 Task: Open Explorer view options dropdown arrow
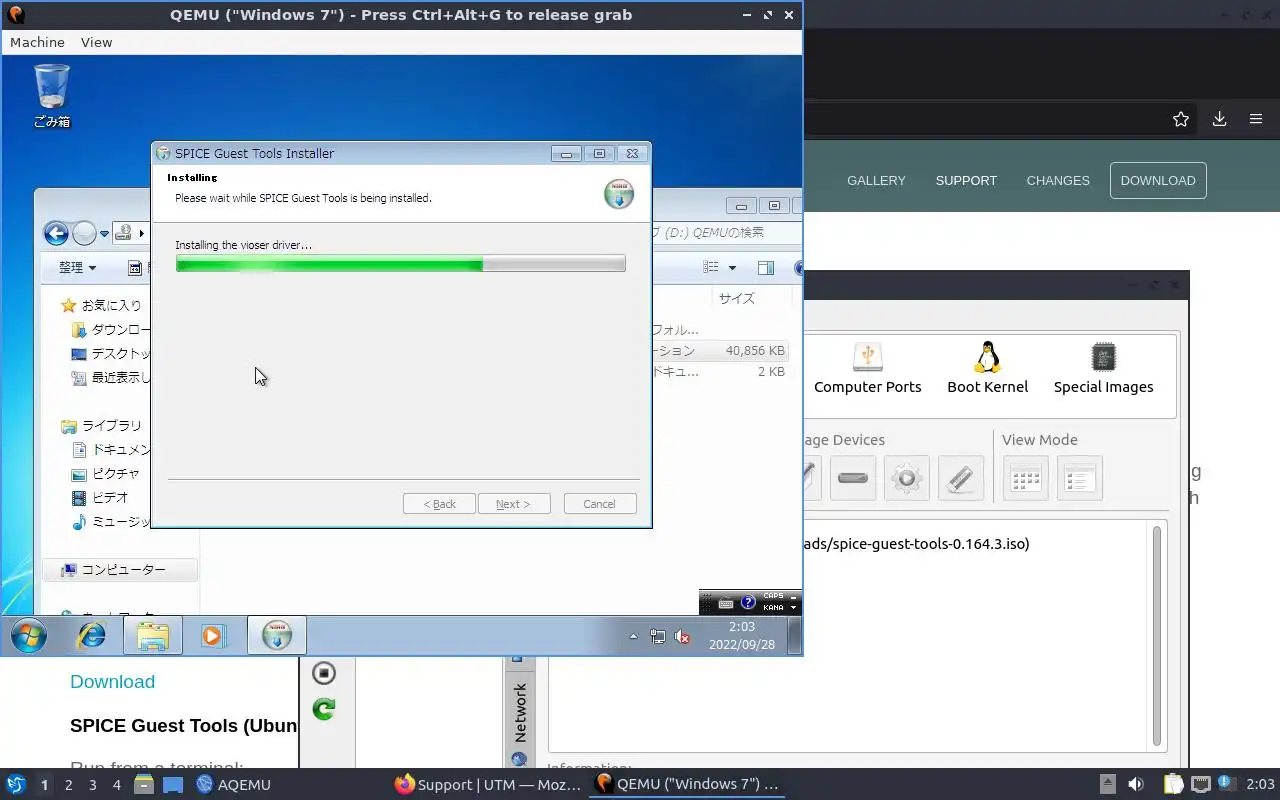coord(732,267)
